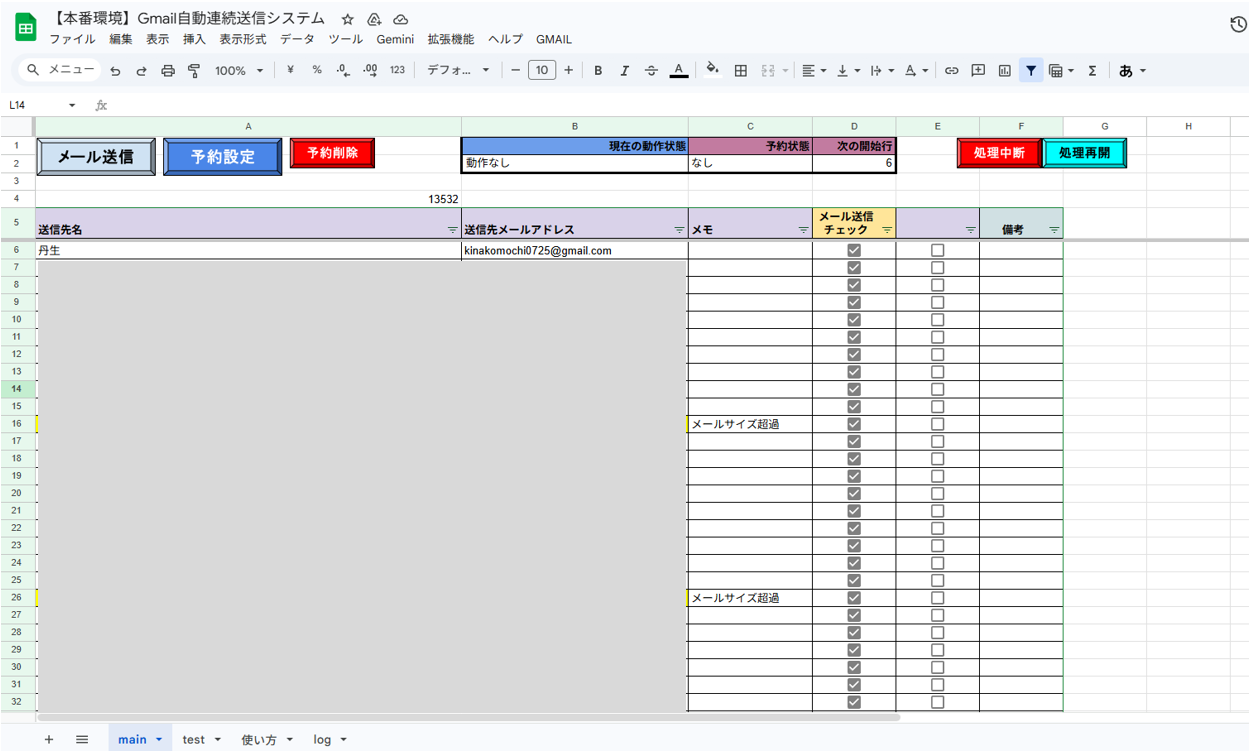Click the undo icon in toolbar
This screenshot has width=1249, height=751.
(115, 71)
